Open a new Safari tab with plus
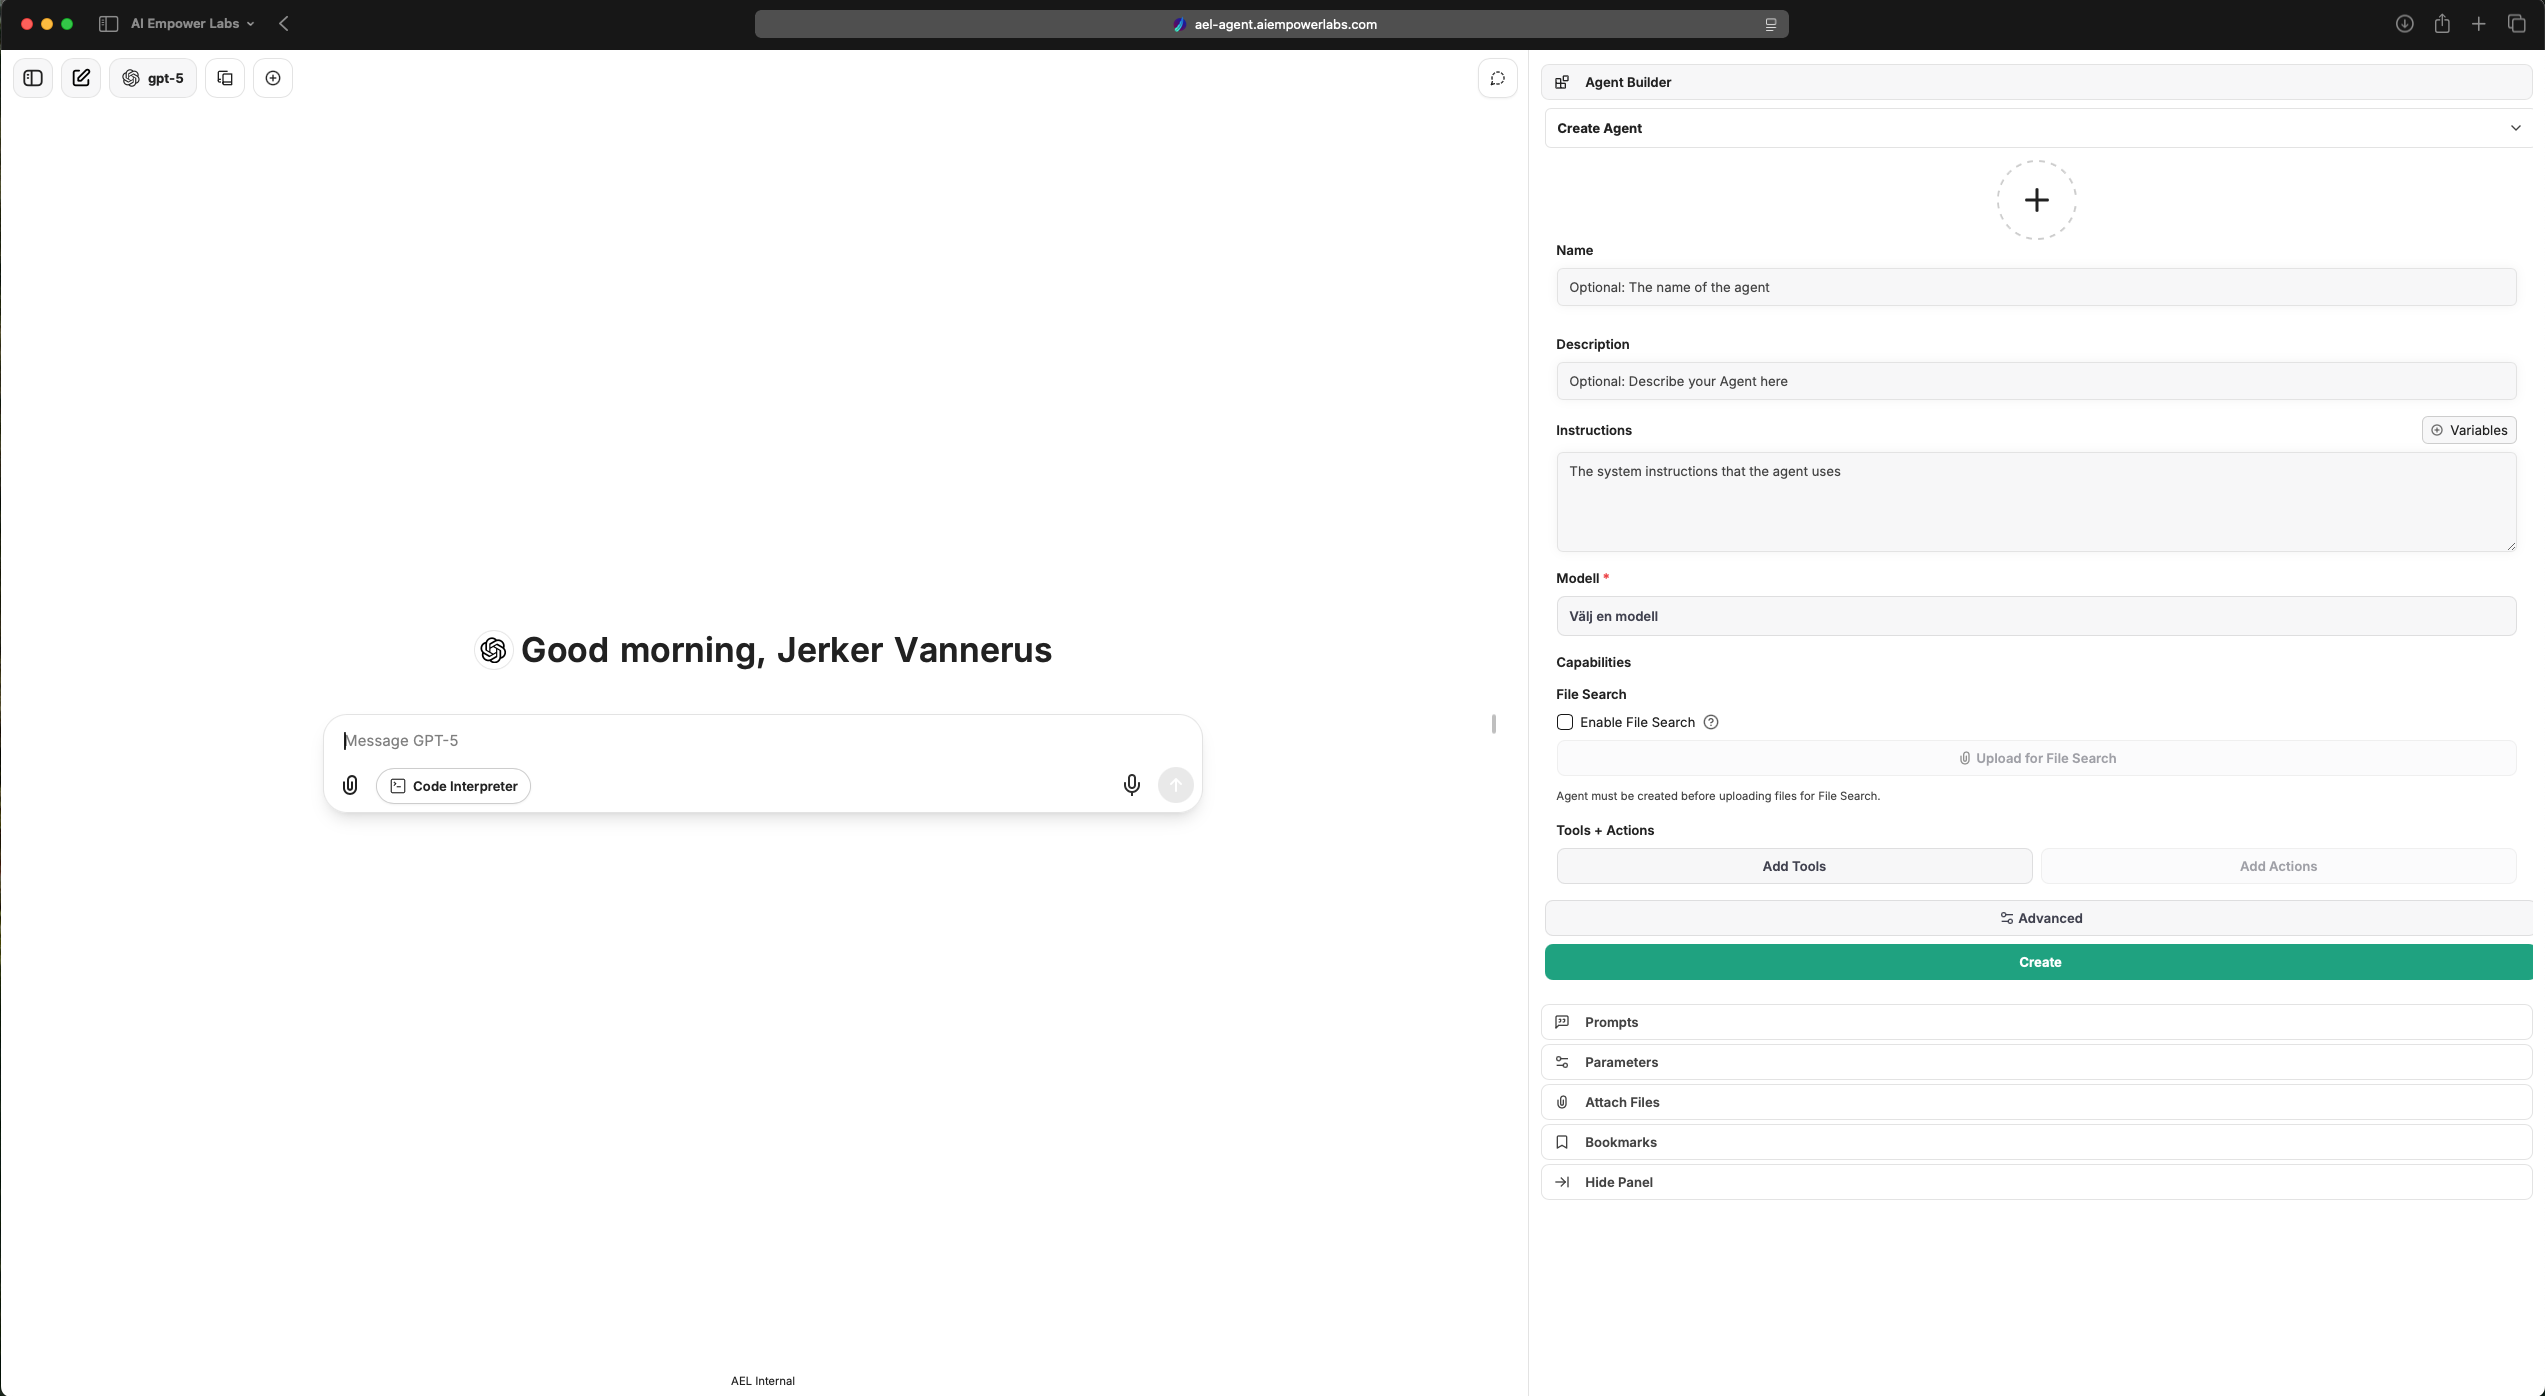Image resolution: width=2545 pixels, height=1396 pixels. click(x=2479, y=24)
